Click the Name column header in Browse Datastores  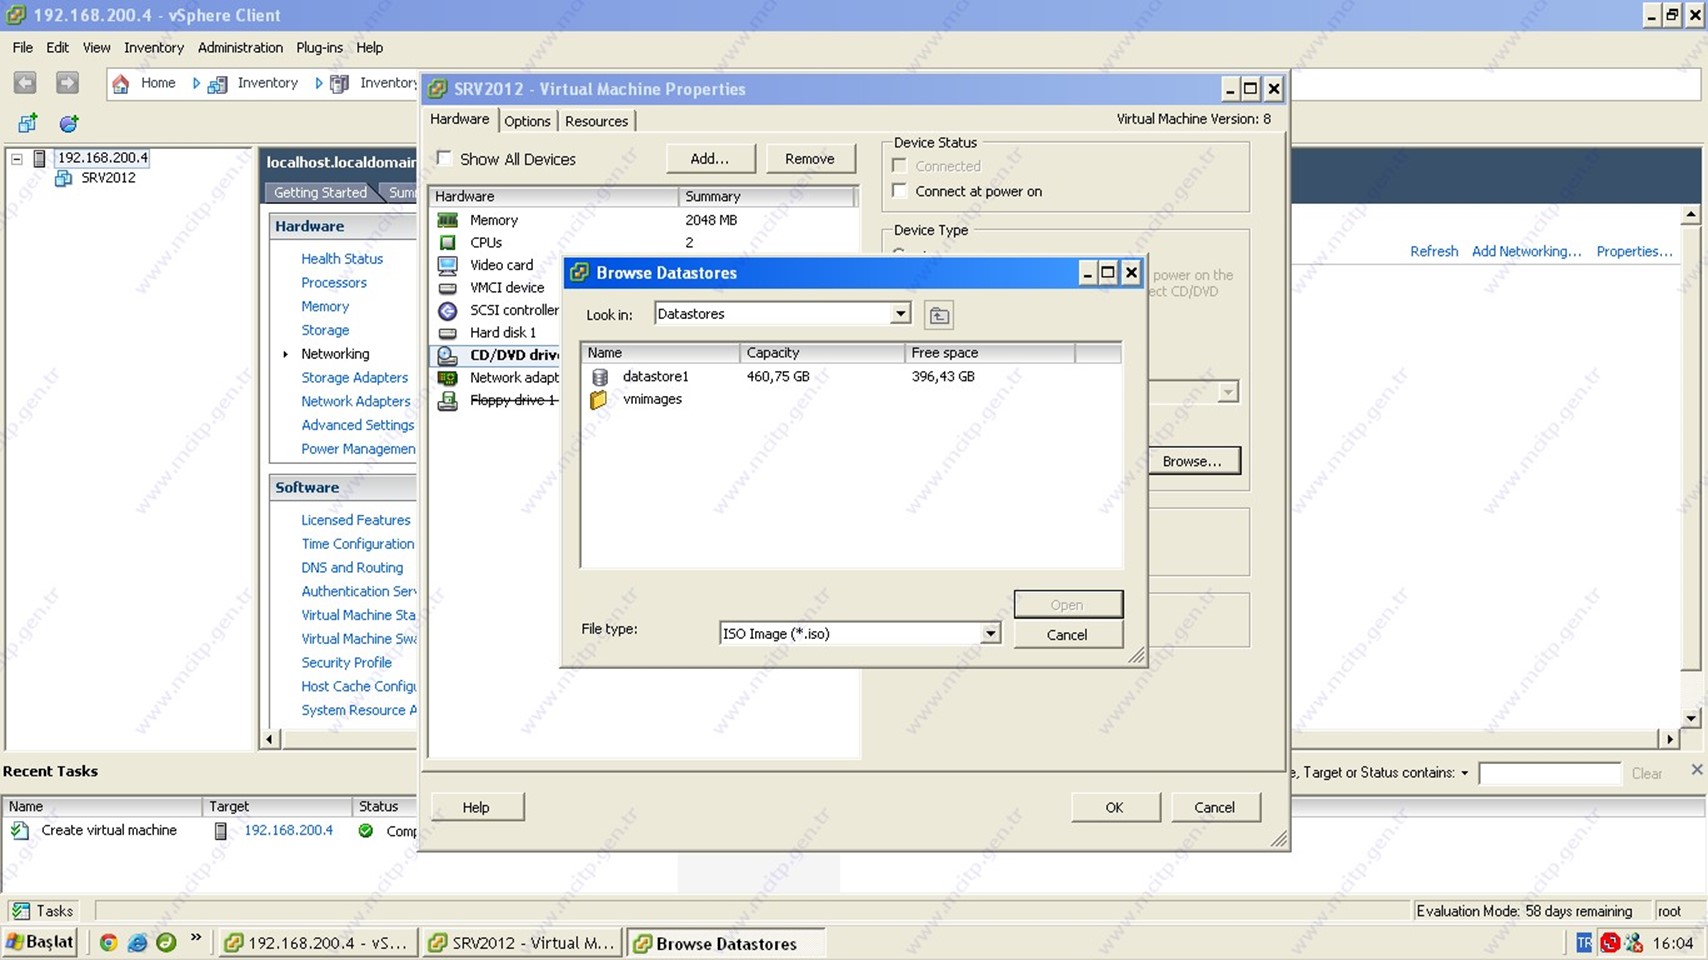pyautogui.click(x=660, y=353)
